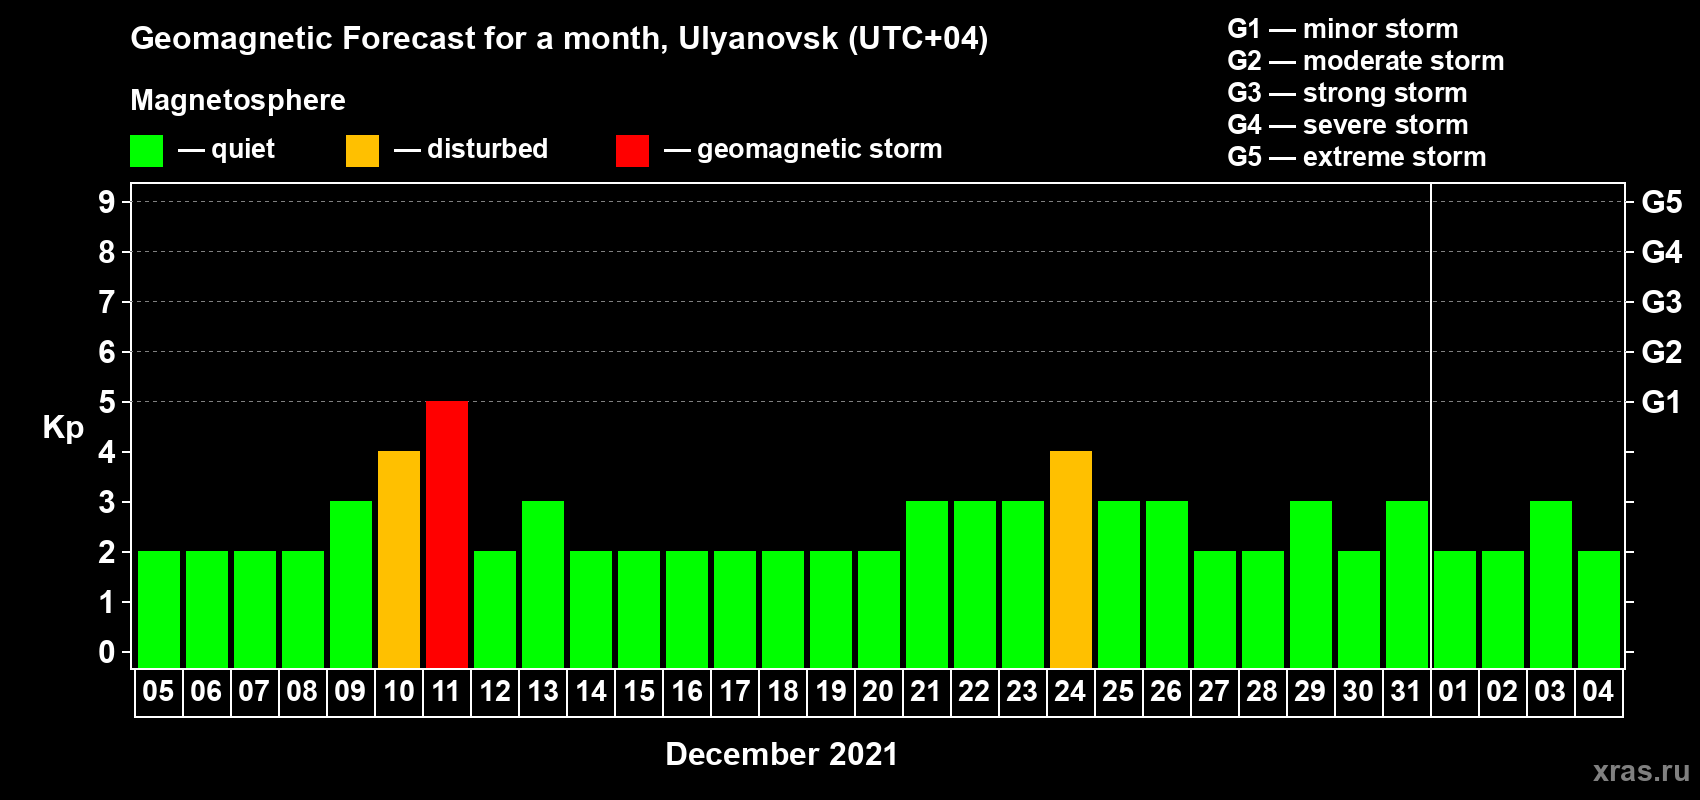
Task: Click the green bar for January 03
Action: pyautogui.click(x=1551, y=584)
